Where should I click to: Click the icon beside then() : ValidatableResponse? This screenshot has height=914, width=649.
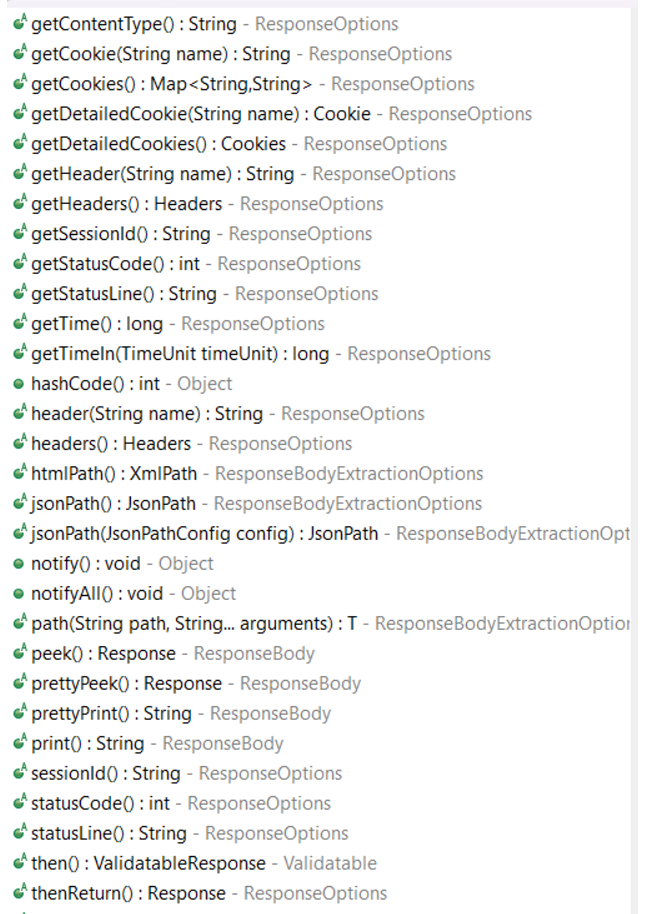coord(20,862)
